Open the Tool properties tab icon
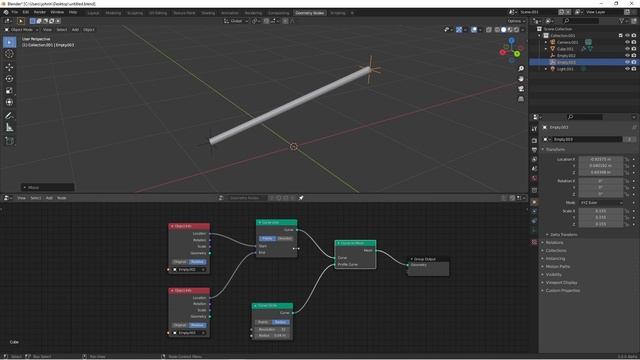The image size is (640, 360). click(x=534, y=129)
